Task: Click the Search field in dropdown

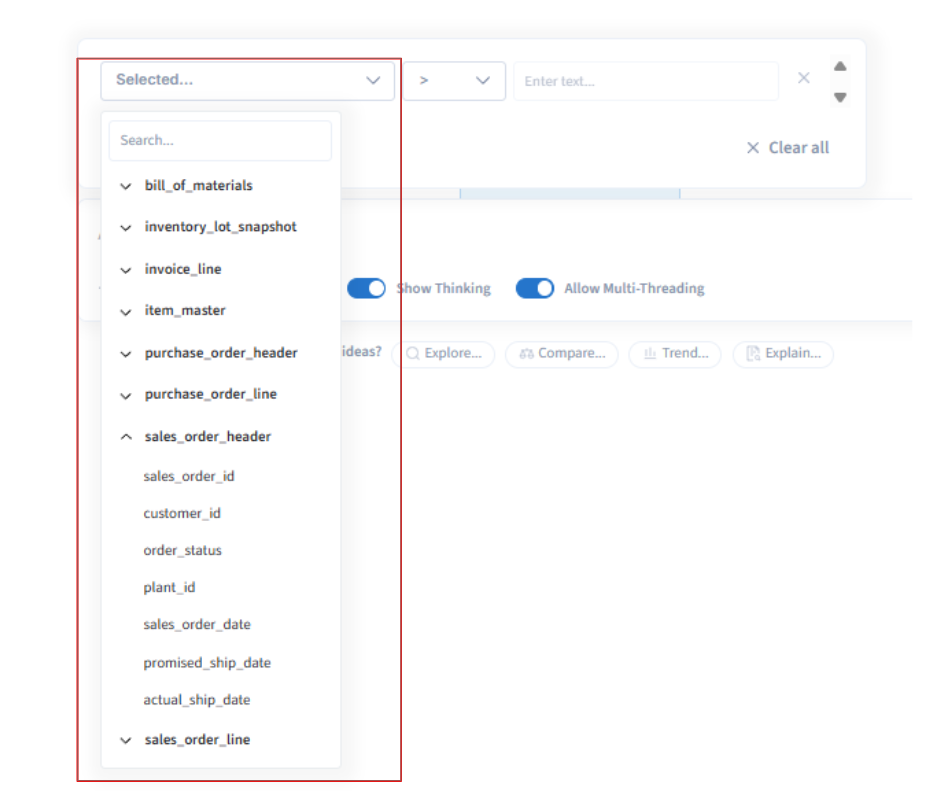Action: point(220,141)
